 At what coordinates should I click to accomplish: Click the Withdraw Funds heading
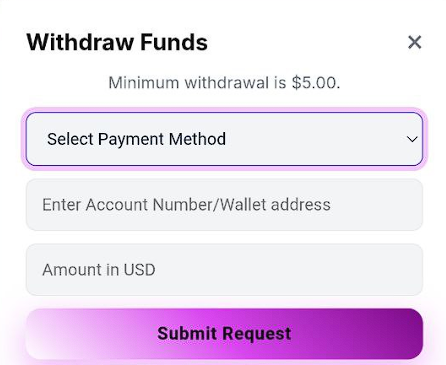tap(117, 42)
